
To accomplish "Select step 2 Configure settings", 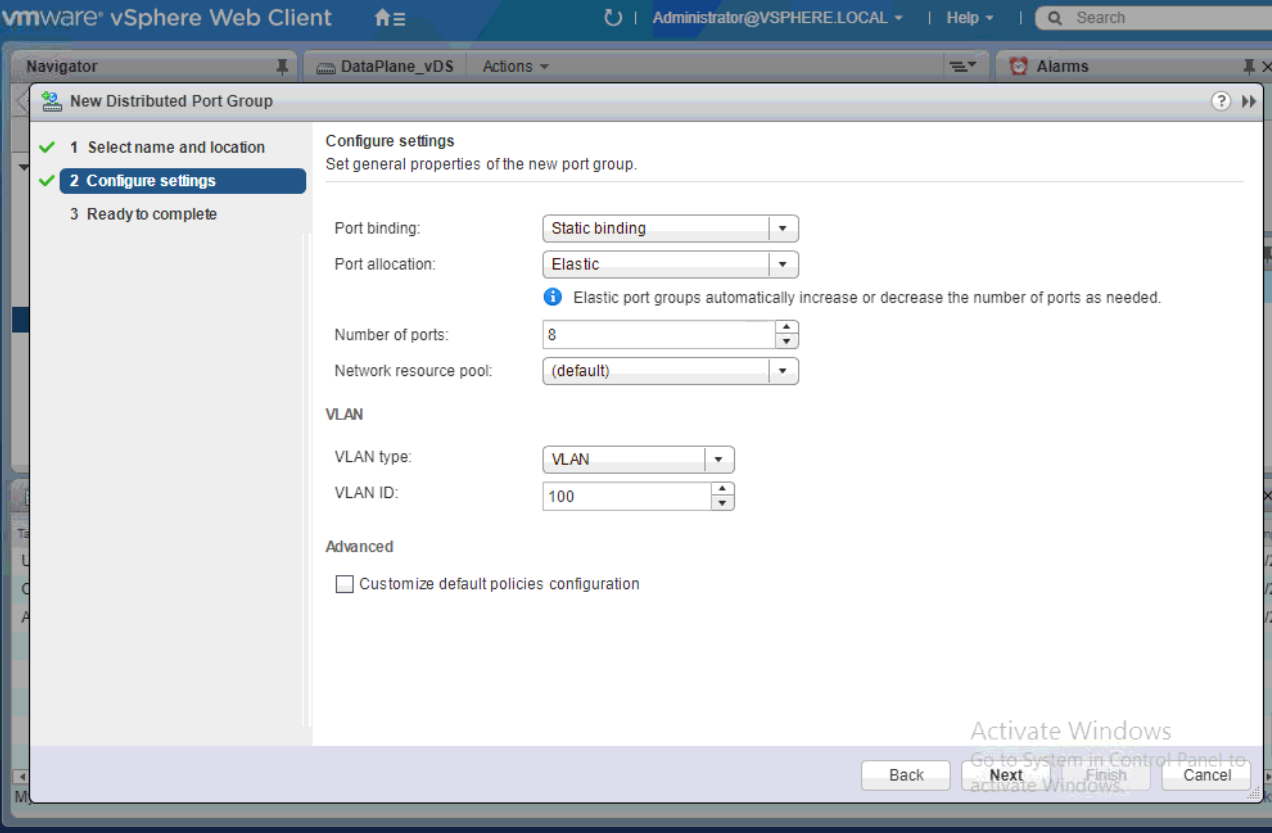I will click(182, 181).
